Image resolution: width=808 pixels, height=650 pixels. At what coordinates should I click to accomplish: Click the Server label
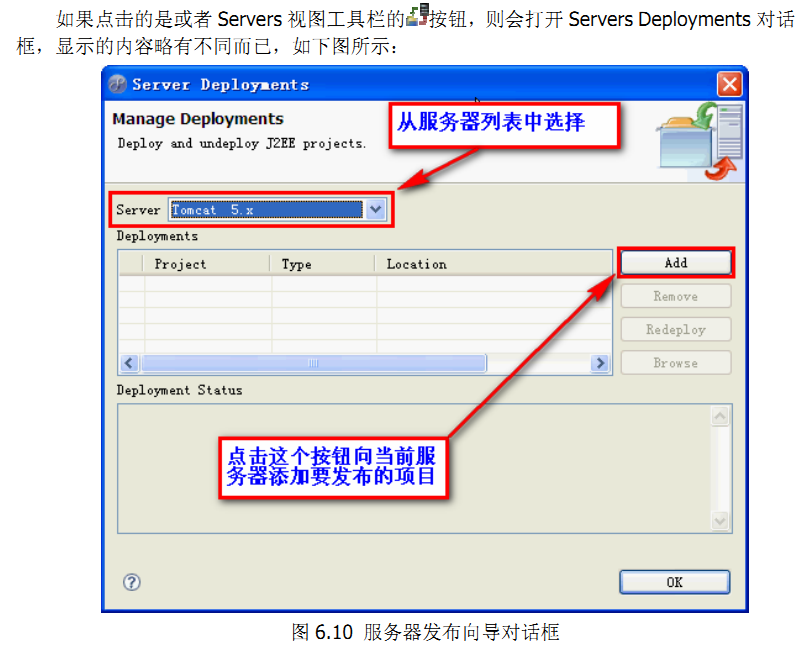click(x=138, y=210)
